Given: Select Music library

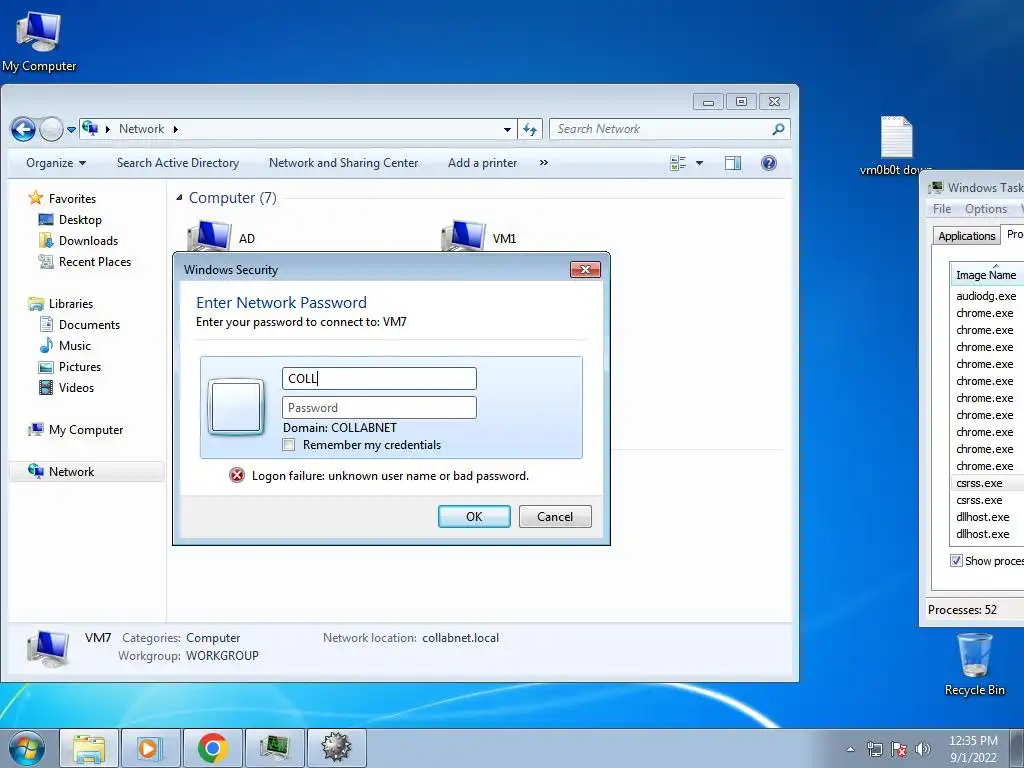Looking at the screenshot, I should [65, 345].
